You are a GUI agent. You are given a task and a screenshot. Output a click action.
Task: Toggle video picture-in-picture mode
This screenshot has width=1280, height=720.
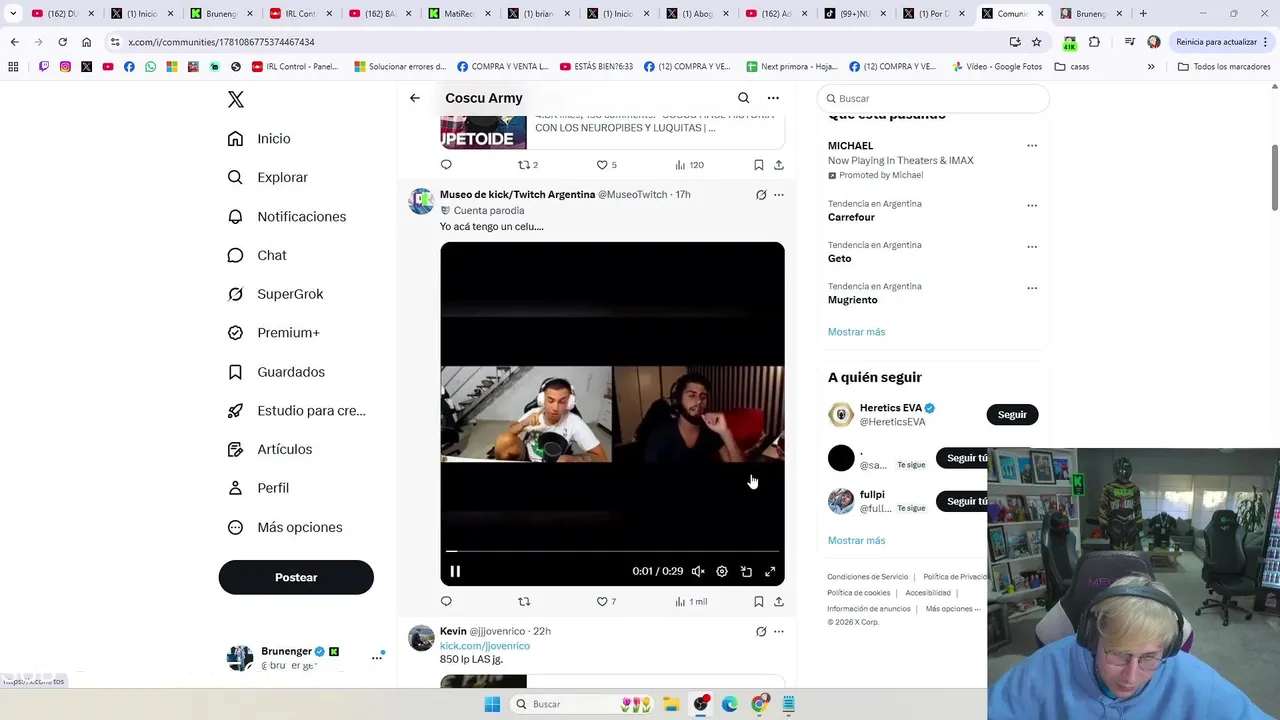point(746,571)
